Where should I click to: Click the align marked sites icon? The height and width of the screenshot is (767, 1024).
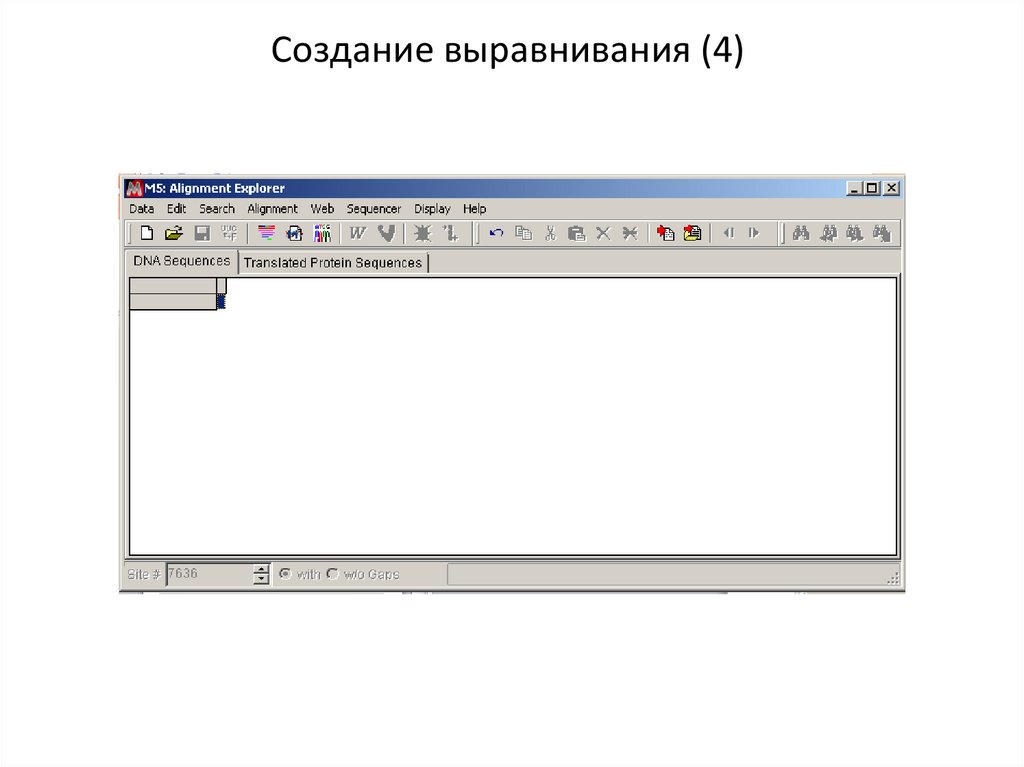click(x=451, y=233)
